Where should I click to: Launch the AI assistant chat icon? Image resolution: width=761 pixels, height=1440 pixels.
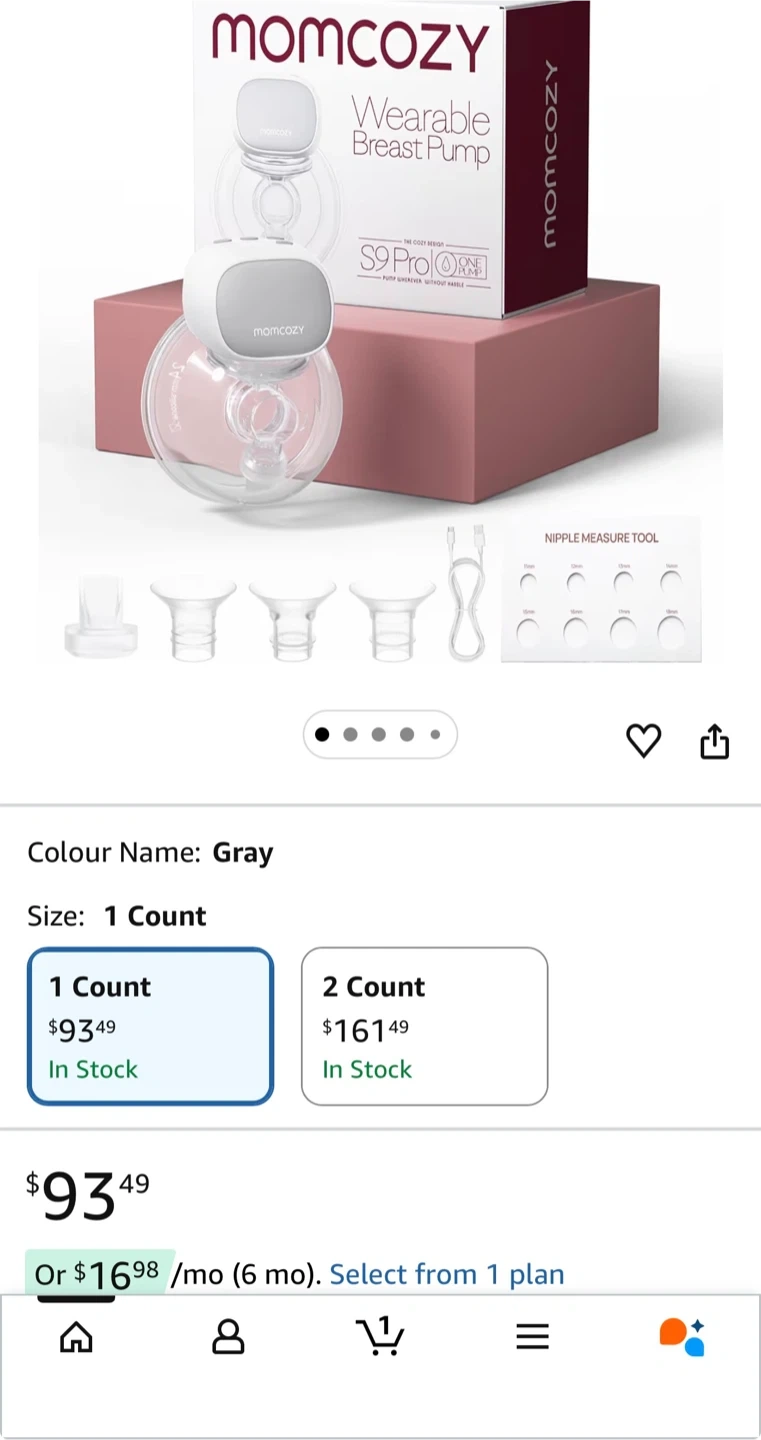click(682, 1337)
